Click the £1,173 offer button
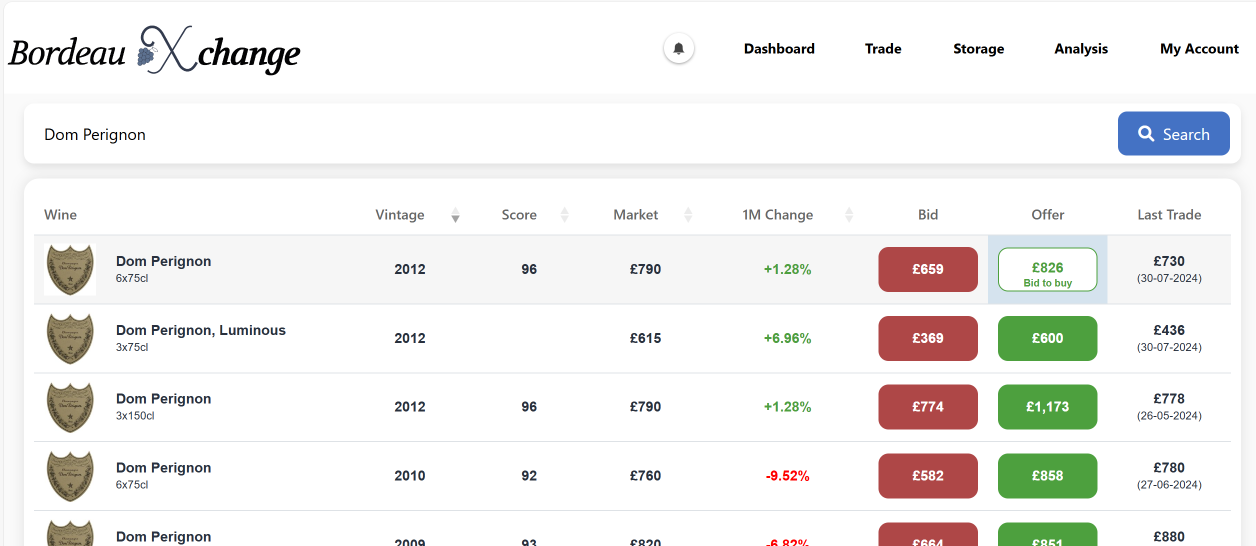This screenshot has height=546, width=1256. 1048,407
